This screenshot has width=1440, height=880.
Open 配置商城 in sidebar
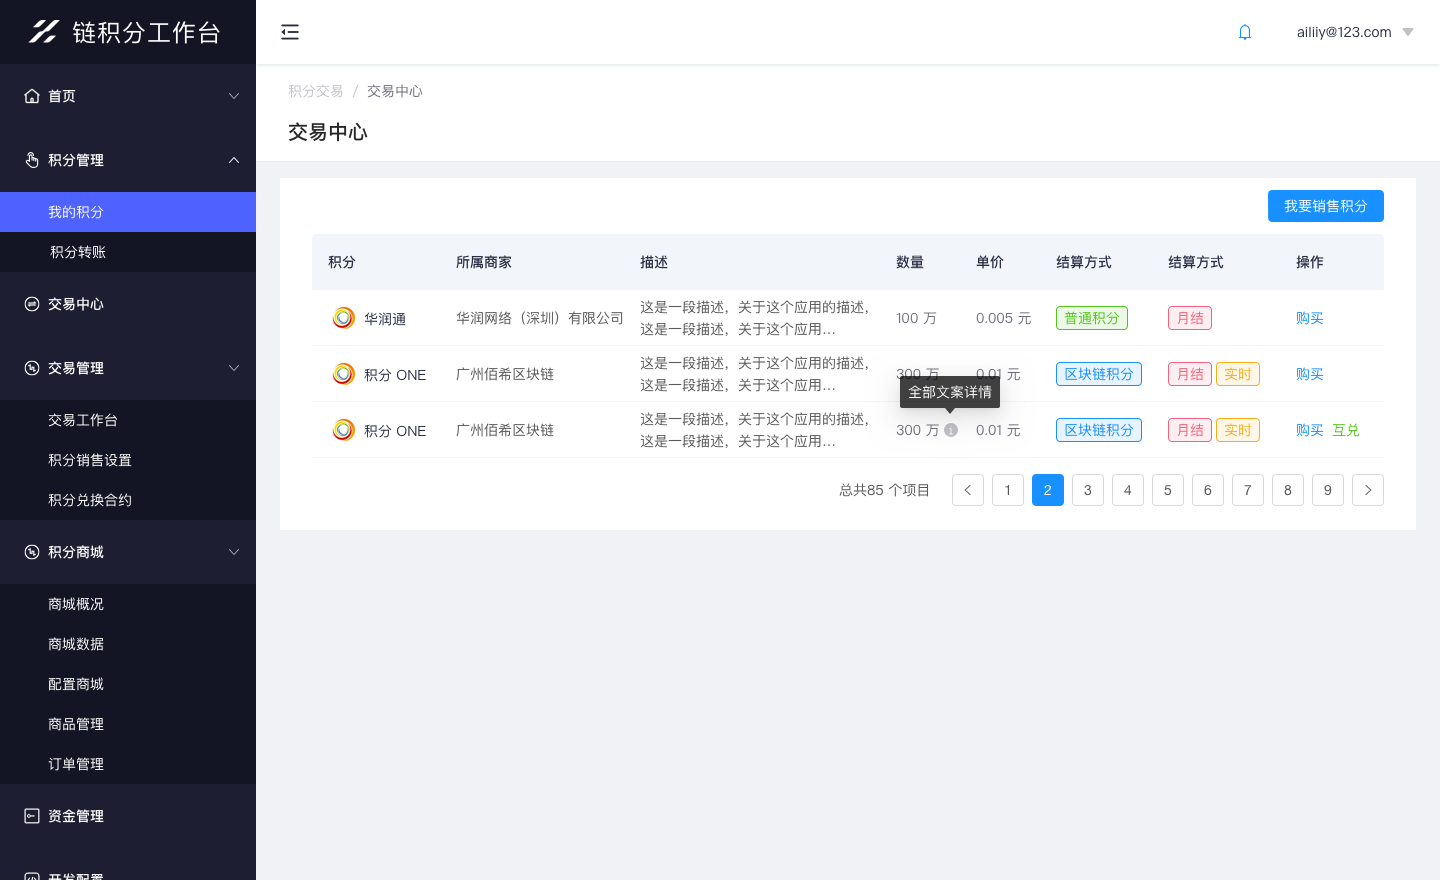tap(128, 684)
